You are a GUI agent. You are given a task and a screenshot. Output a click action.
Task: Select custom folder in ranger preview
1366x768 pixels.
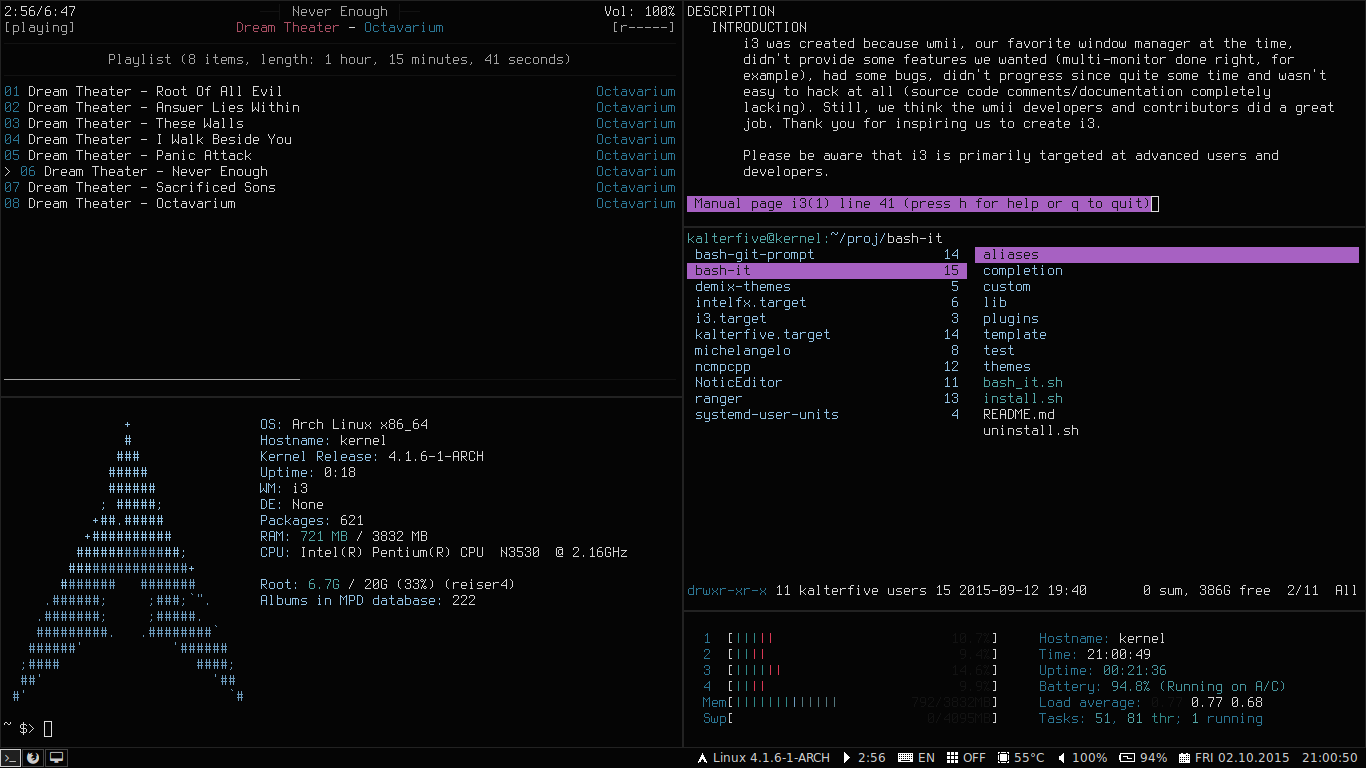click(1007, 287)
